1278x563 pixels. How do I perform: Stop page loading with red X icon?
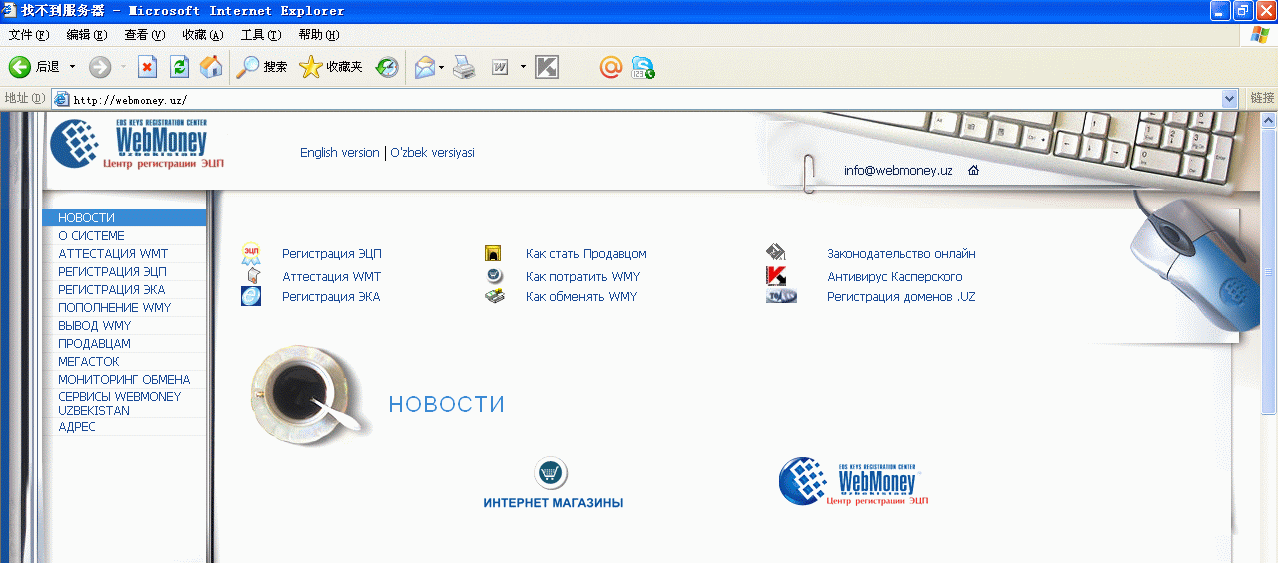147,67
